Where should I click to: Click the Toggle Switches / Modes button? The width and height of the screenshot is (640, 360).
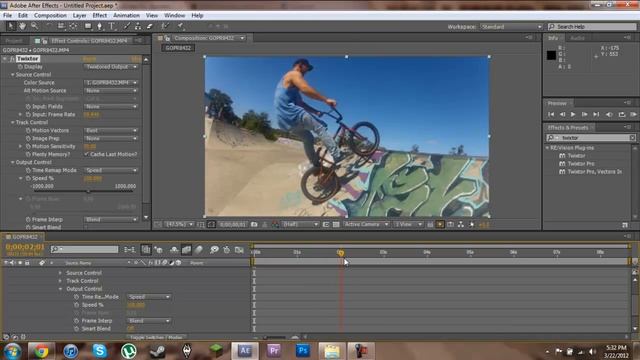(157, 338)
